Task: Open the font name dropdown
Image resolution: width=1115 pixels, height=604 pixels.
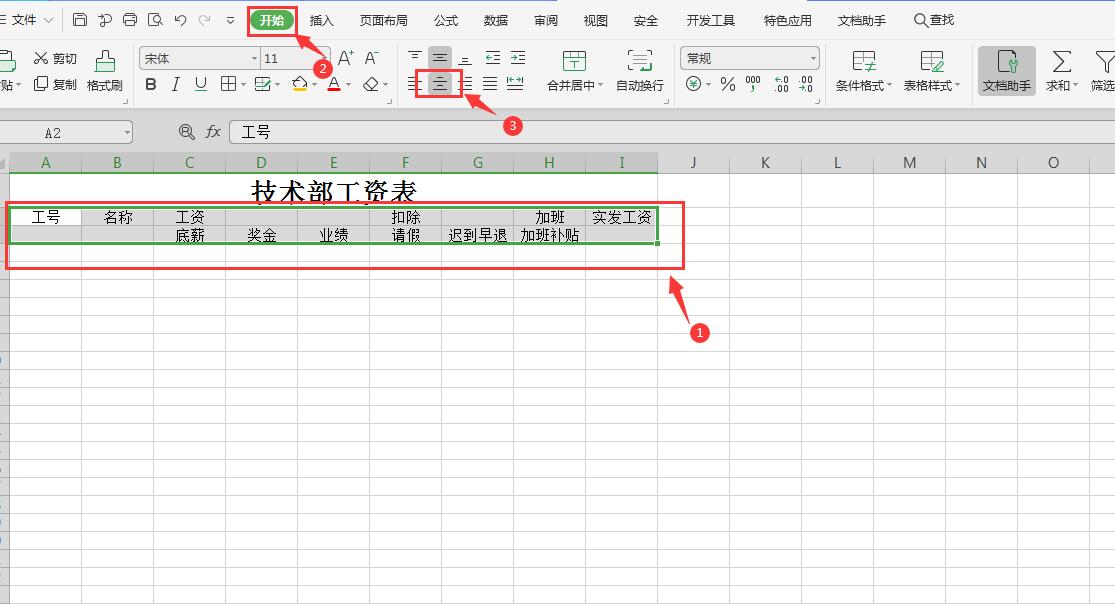Action: (x=255, y=57)
